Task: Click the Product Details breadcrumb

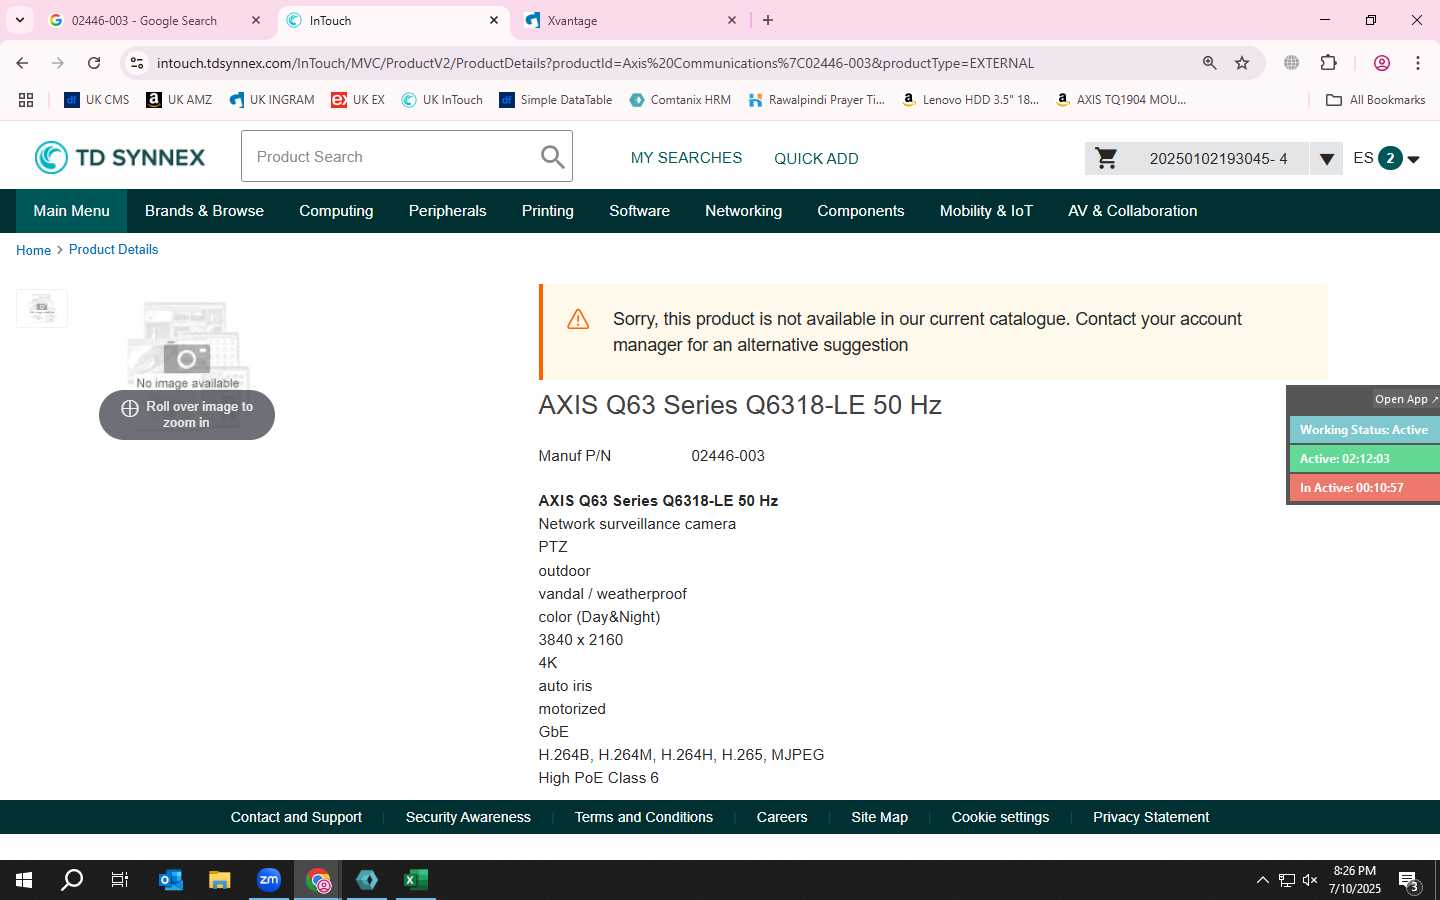Action: (x=113, y=250)
